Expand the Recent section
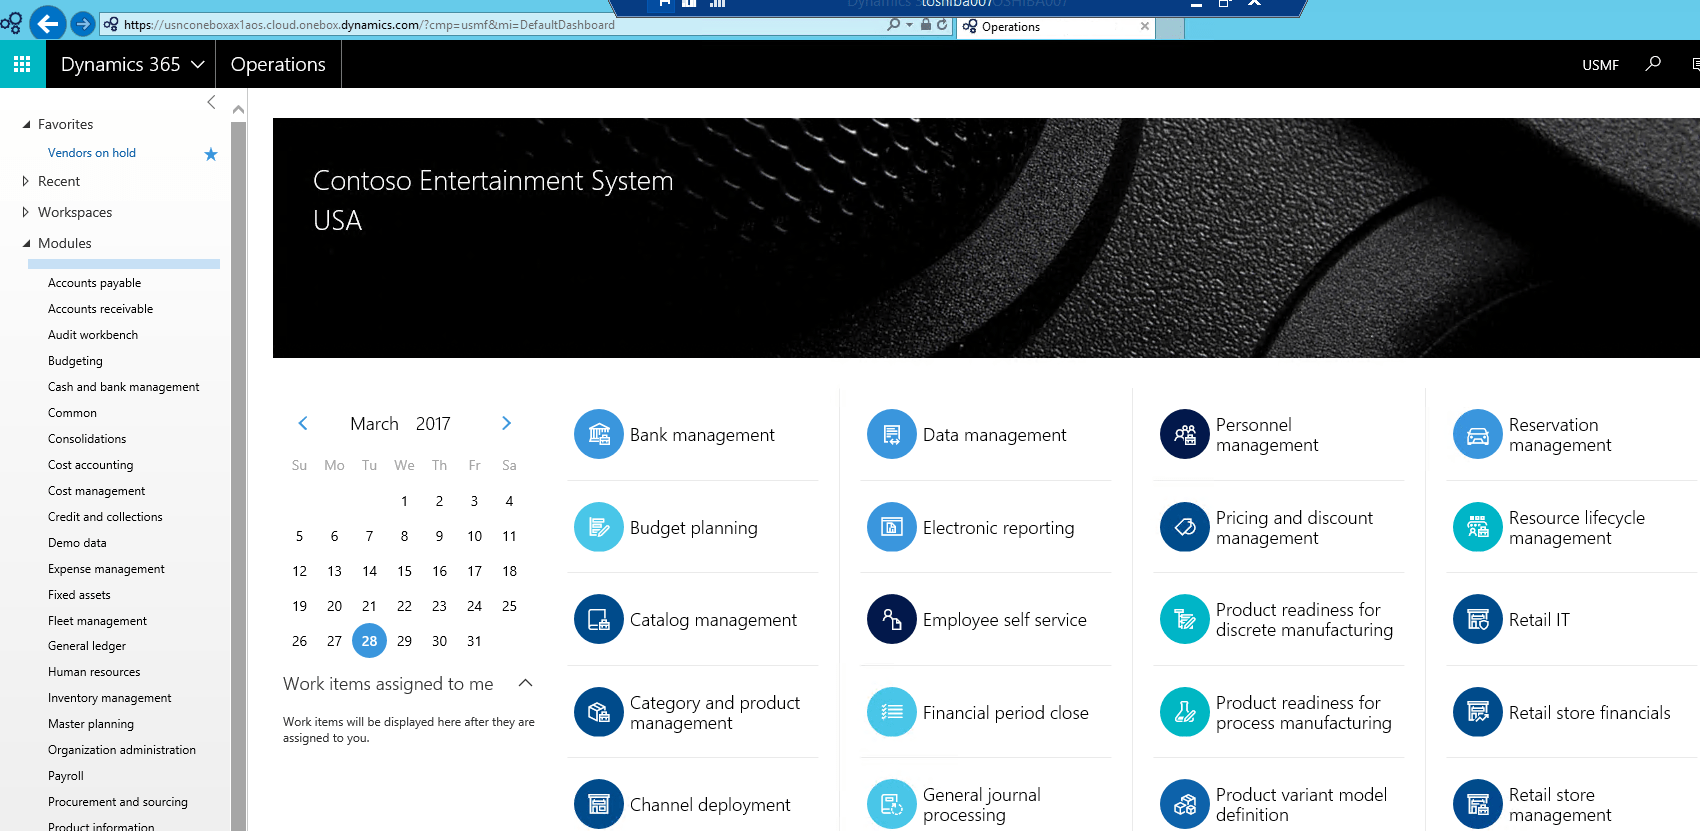1700x831 pixels. pos(26,181)
